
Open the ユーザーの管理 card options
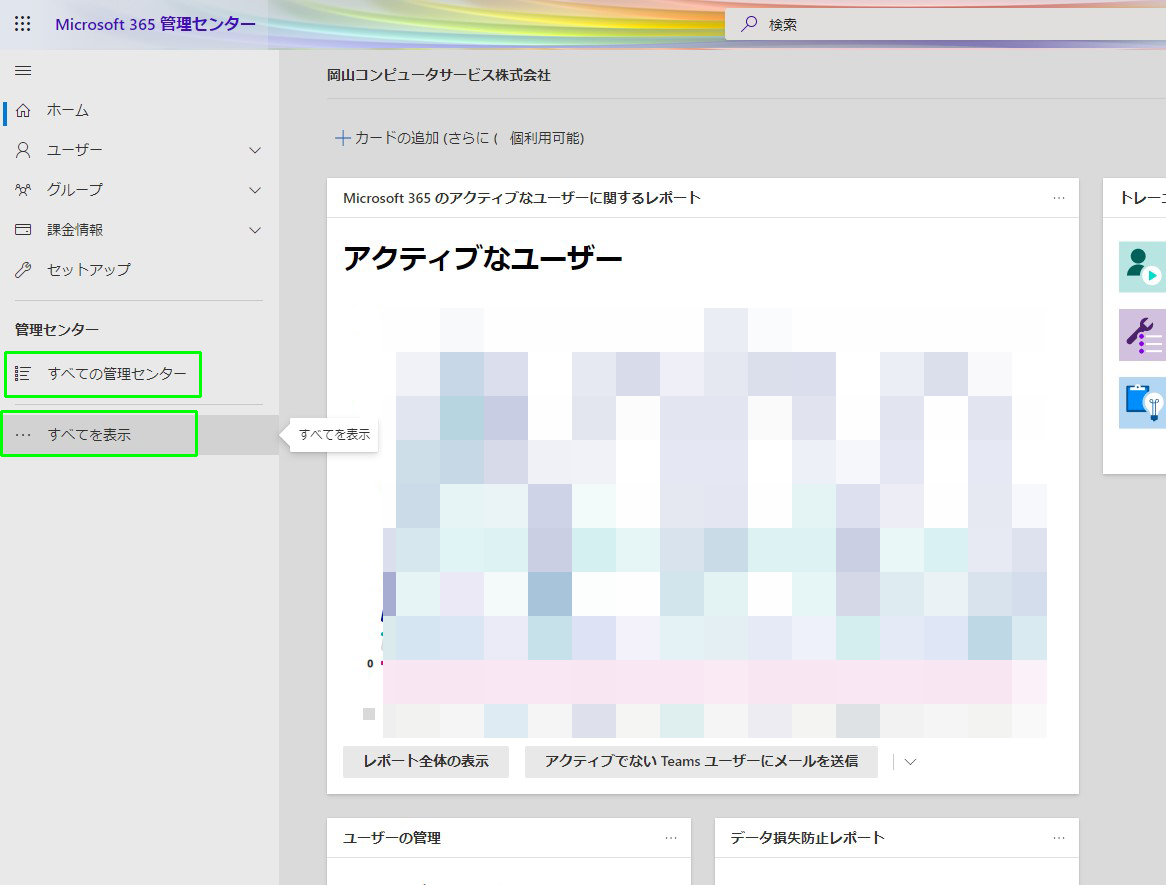[671, 837]
